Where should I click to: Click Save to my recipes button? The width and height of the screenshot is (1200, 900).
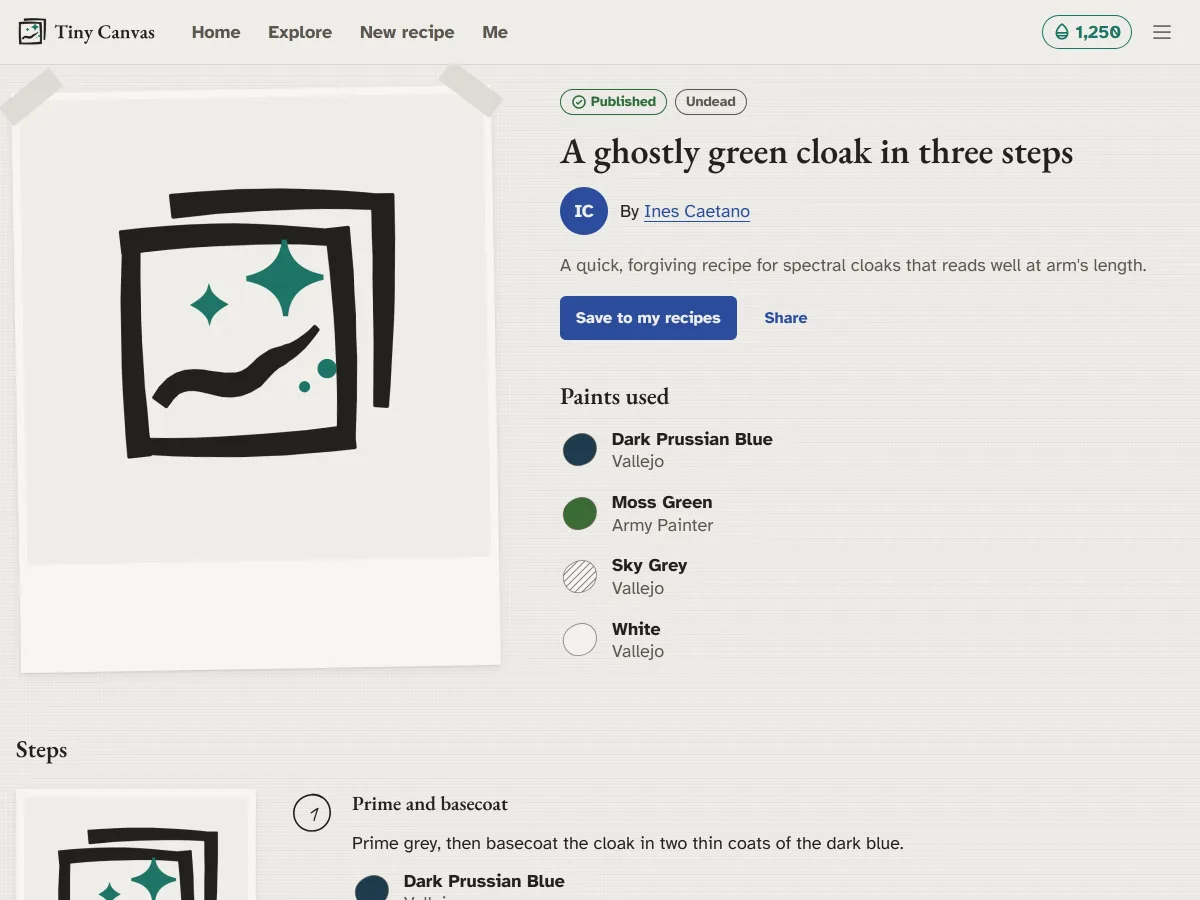[x=648, y=318]
